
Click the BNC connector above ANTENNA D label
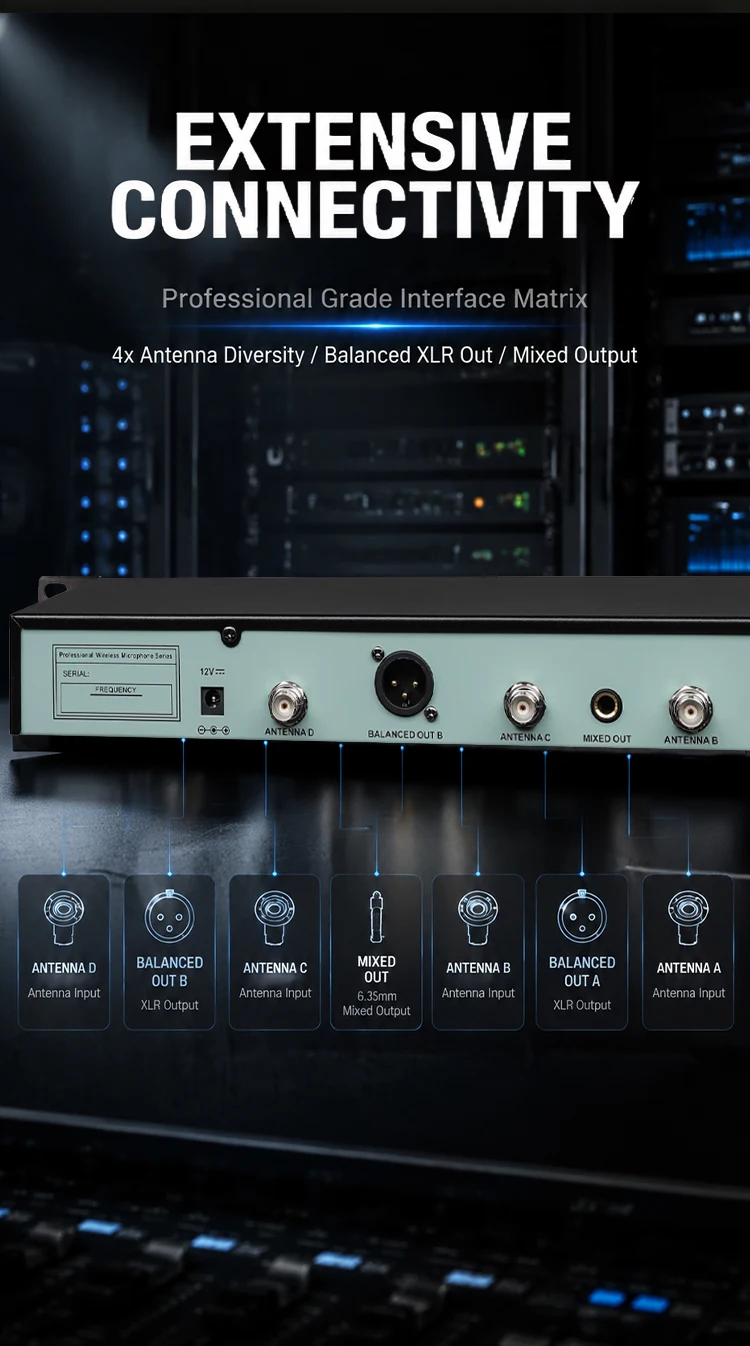pyautogui.click(x=288, y=703)
